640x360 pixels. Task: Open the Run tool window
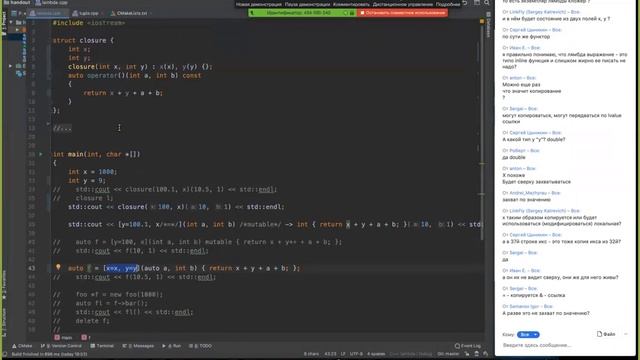coord(171,346)
